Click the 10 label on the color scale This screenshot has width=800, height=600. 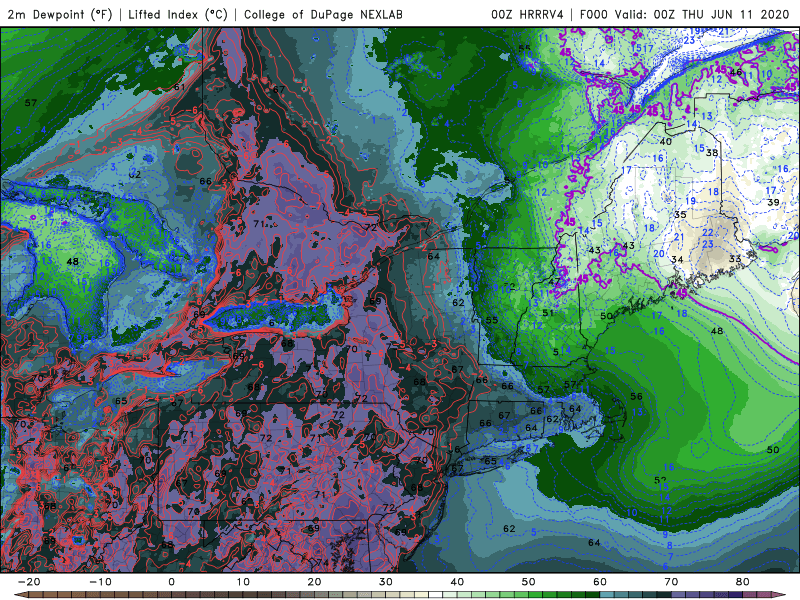[243, 582]
